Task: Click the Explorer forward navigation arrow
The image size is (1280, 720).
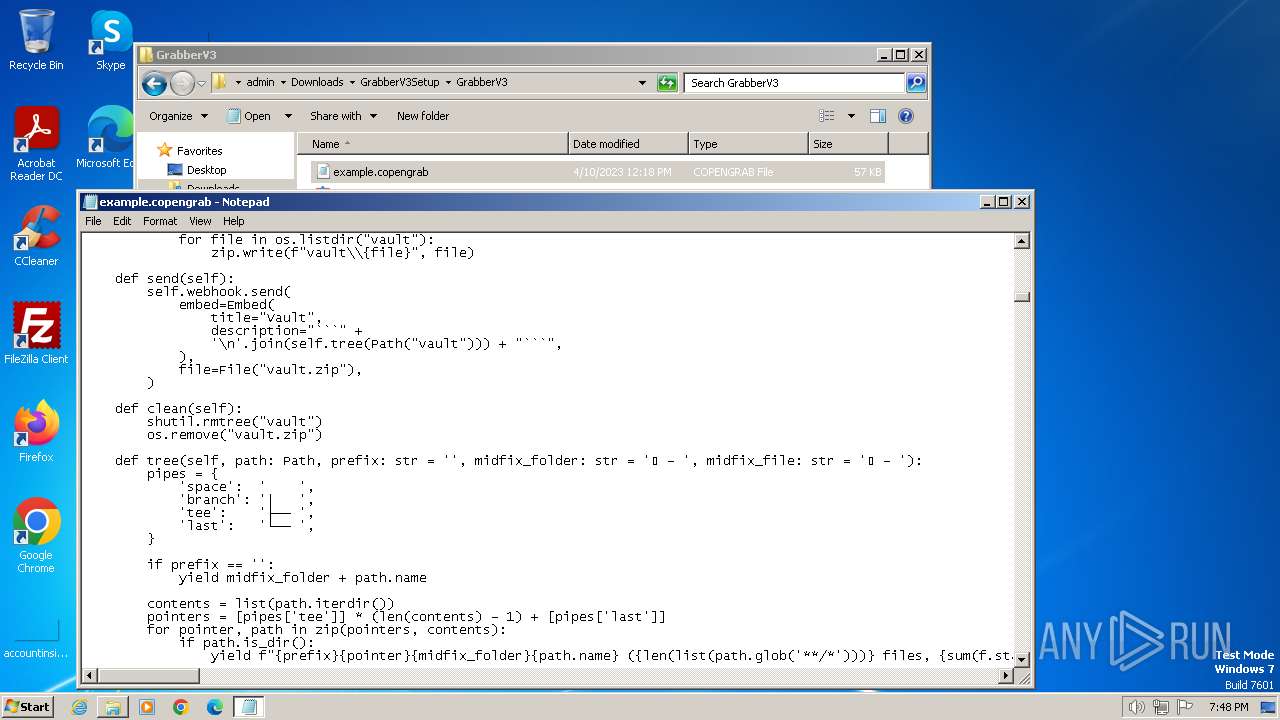Action: [182, 83]
